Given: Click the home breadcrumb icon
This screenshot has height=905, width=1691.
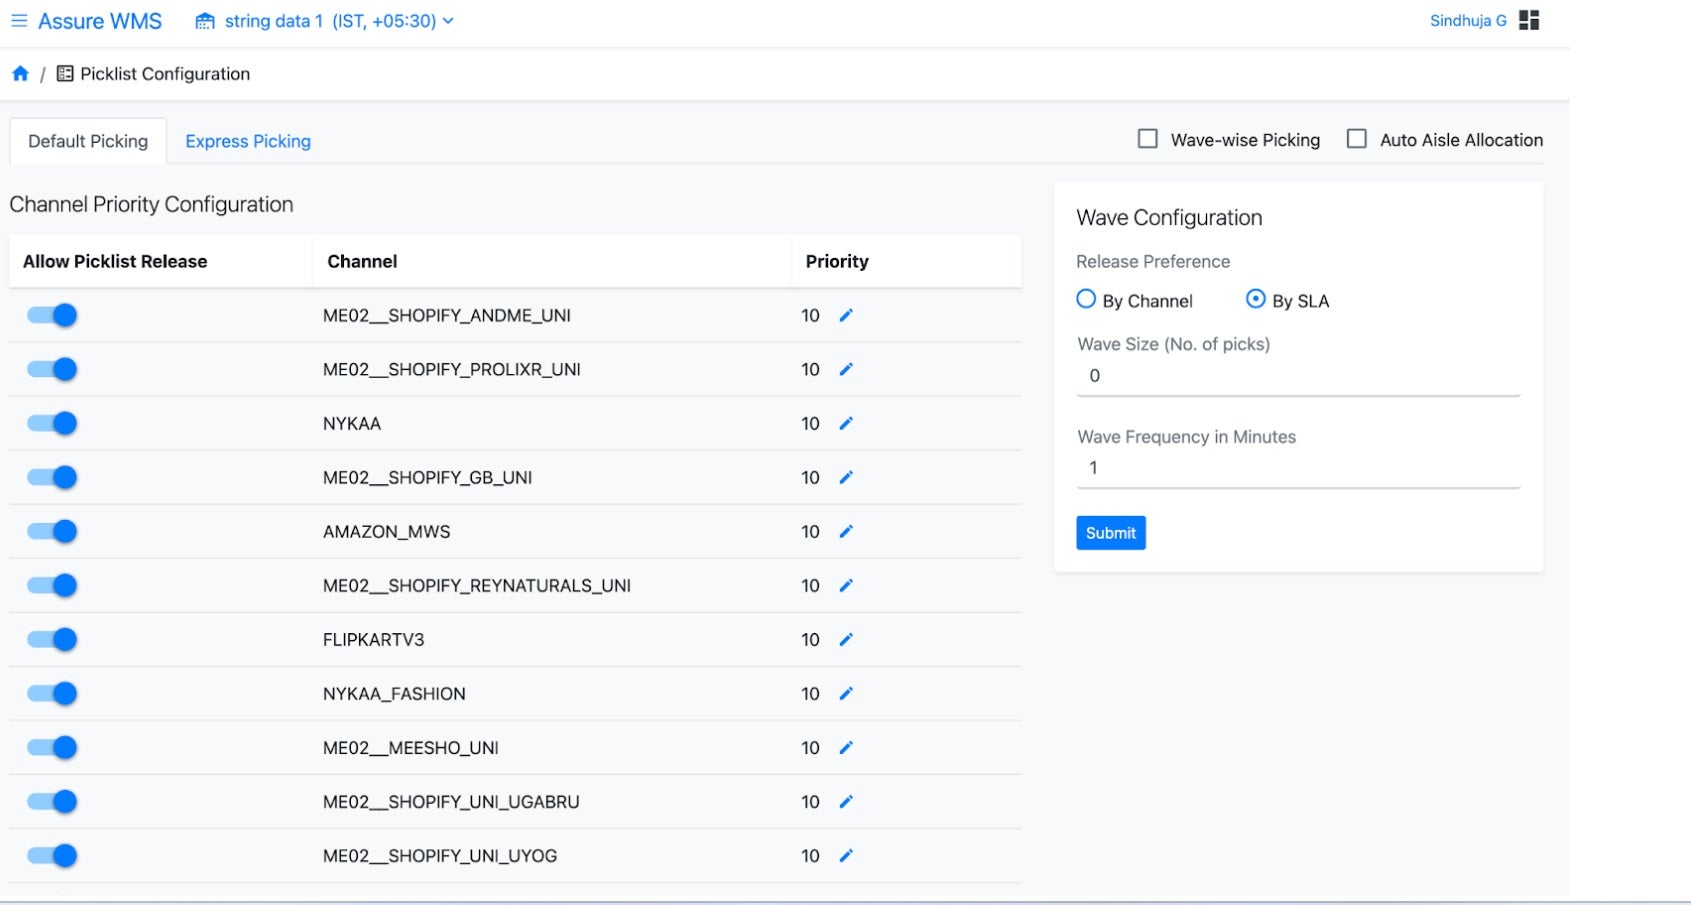Looking at the screenshot, I should tap(20, 74).
